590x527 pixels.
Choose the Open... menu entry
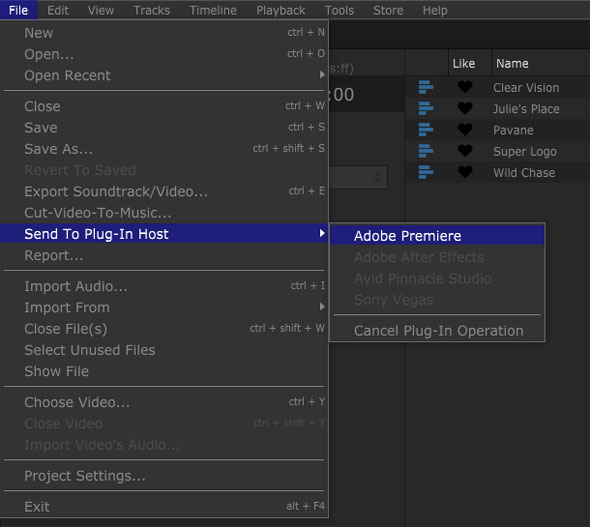164,54
